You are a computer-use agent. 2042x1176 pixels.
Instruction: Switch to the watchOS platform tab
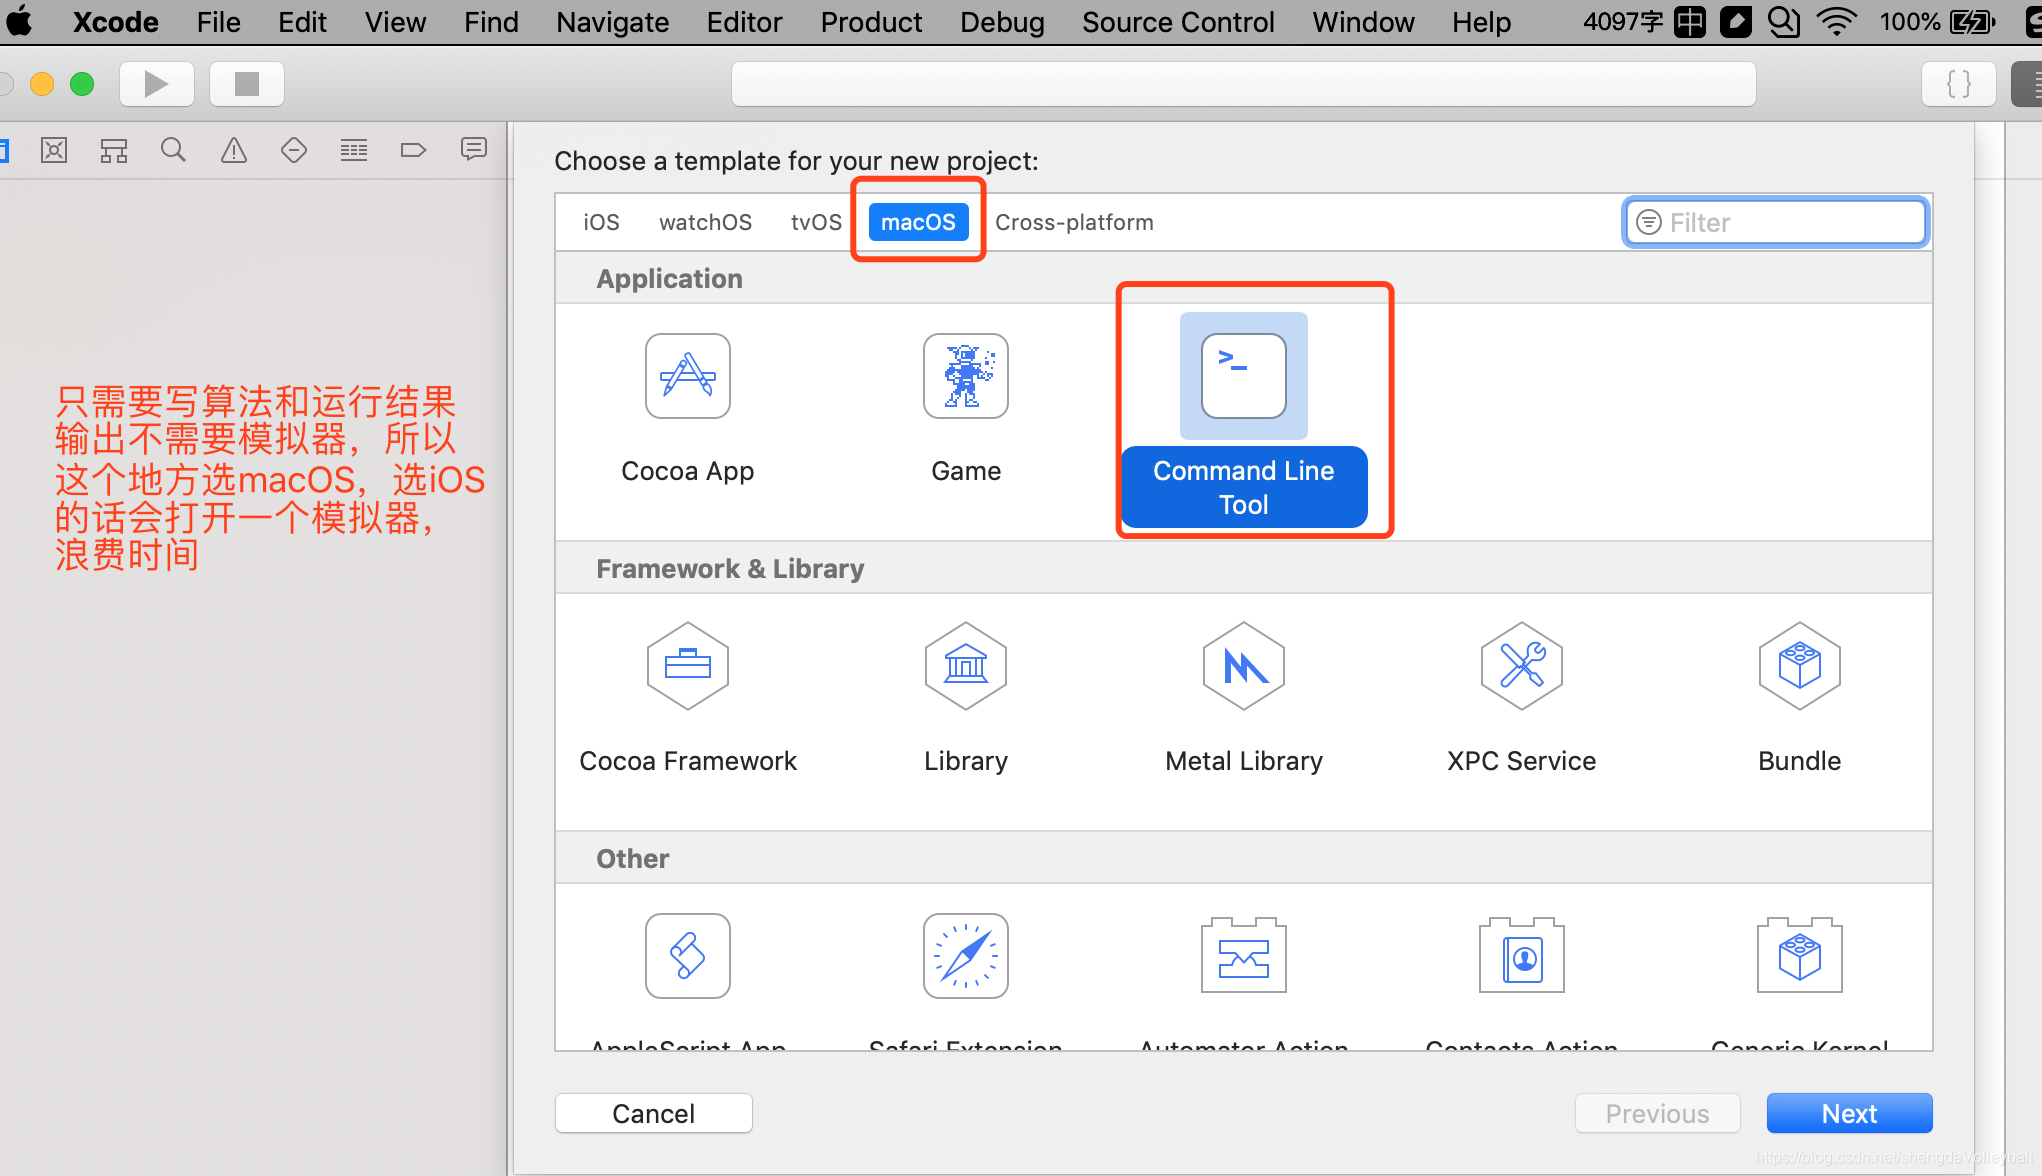(x=705, y=222)
